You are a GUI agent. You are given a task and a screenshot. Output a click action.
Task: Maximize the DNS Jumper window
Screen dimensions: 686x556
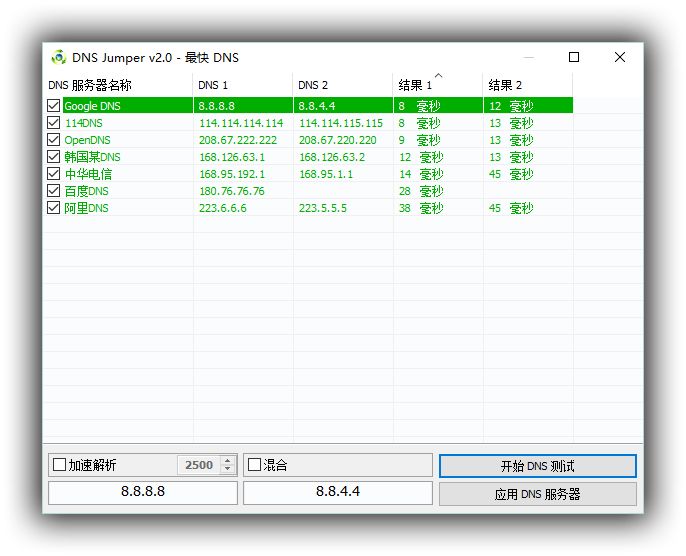click(574, 57)
